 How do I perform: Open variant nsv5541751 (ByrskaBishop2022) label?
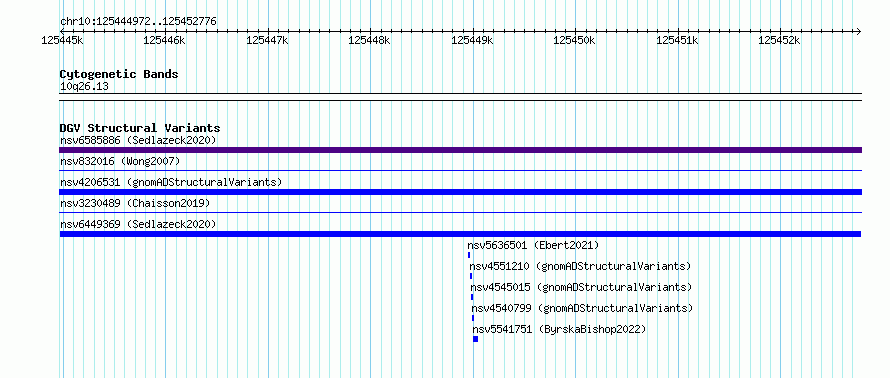point(560,330)
